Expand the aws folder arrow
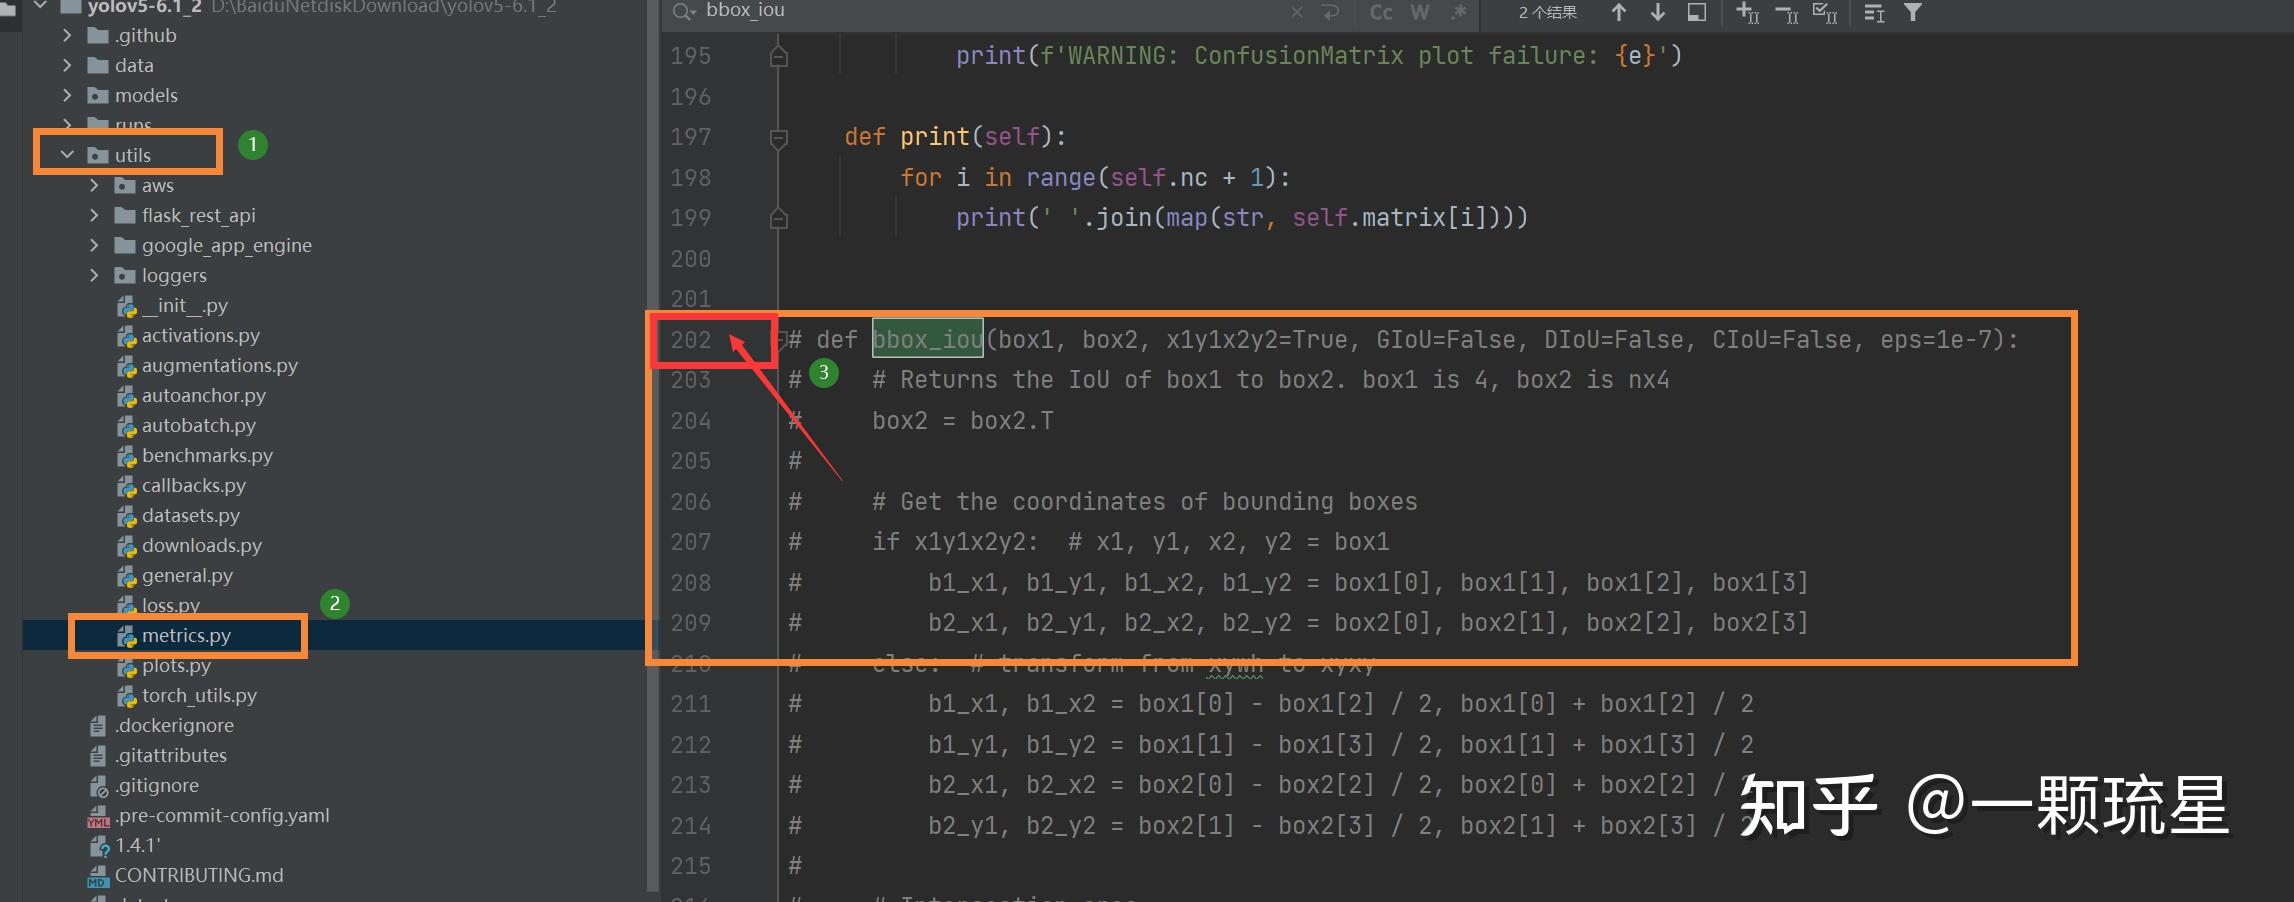The width and height of the screenshot is (2294, 902). 94,185
